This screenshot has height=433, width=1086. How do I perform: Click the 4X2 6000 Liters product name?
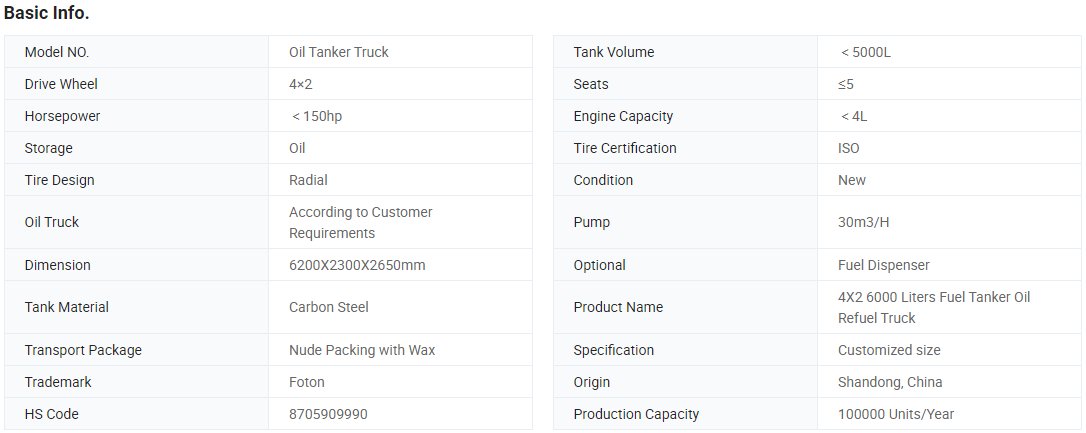934,308
